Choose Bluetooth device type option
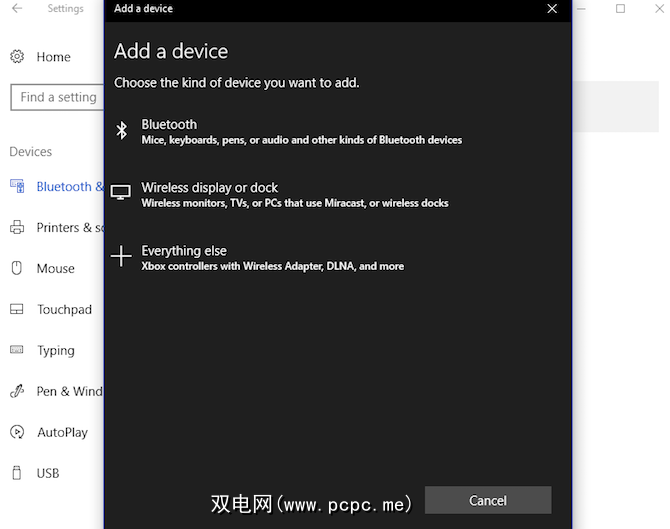This screenshot has height=529, width=670. tap(300, 131)
